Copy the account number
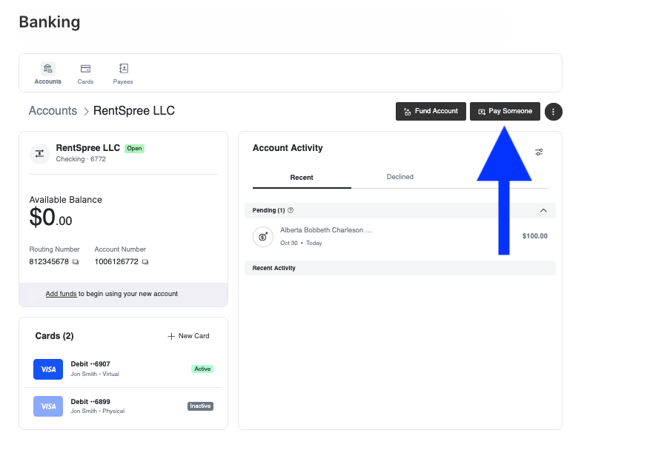 (x=145, y=262)
